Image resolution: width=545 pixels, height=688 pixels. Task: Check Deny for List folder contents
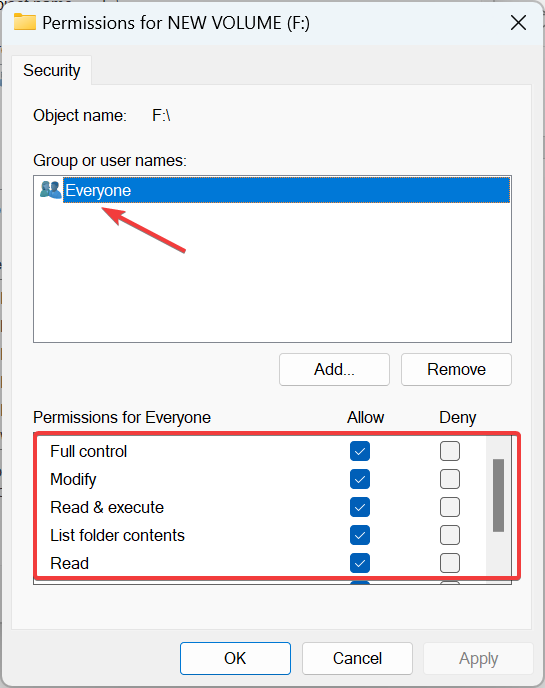[x=450, y=535]
